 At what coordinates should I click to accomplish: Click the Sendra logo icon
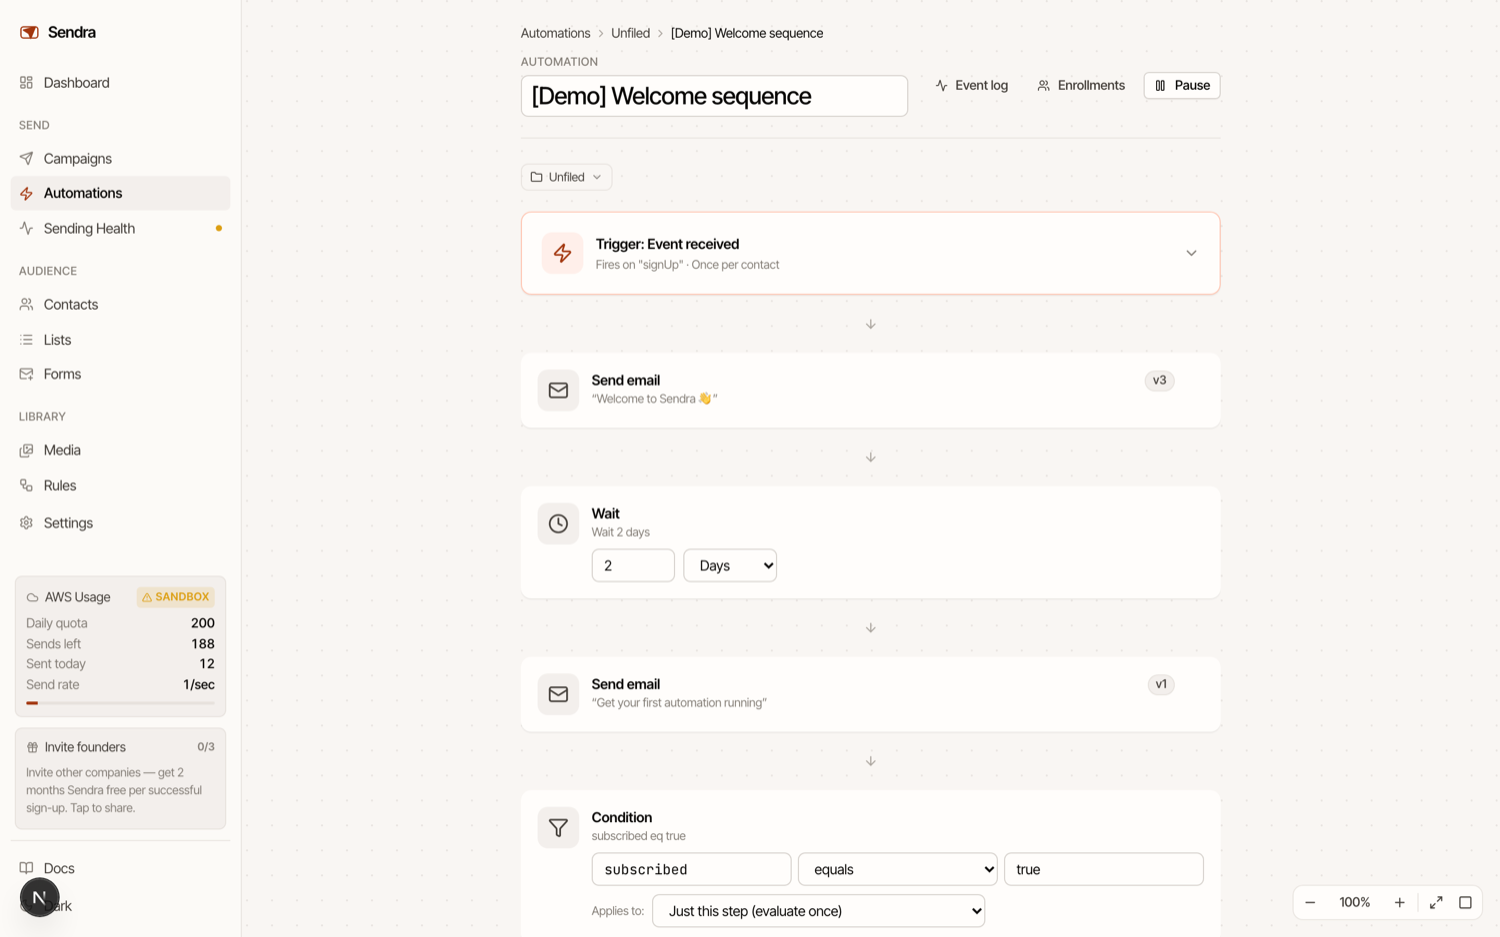29,32
